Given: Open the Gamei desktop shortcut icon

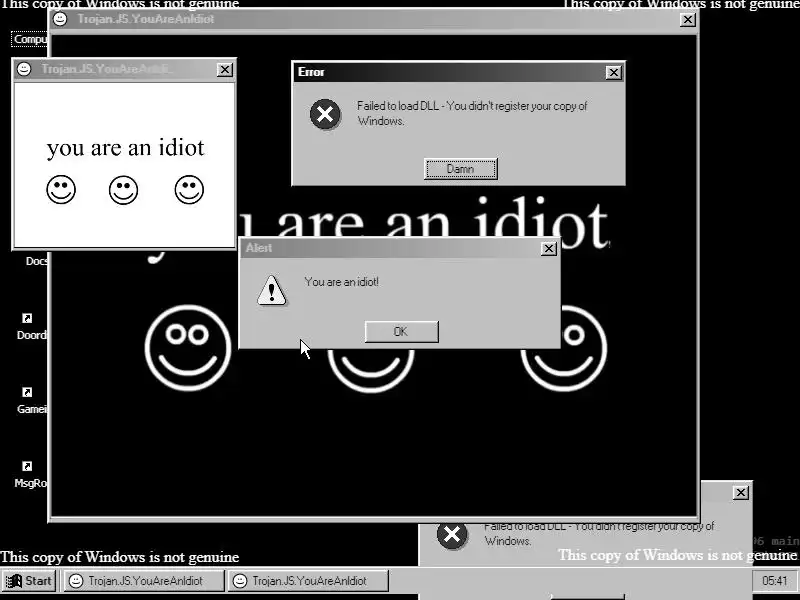Looking at the screenshot, I should tap(27, 392).
